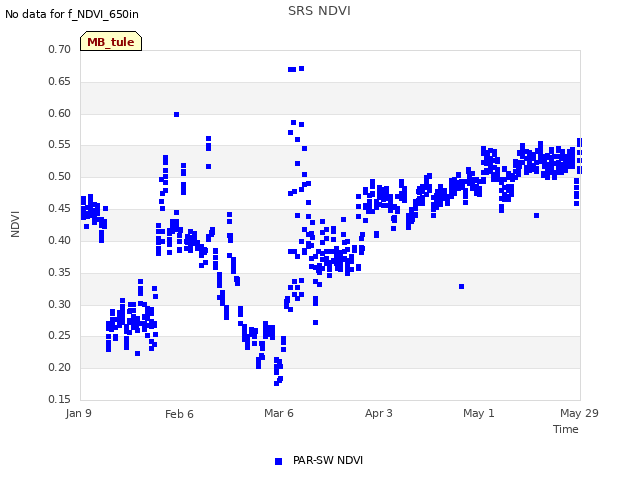Click the 0.20 y-axis tick label
Image resolution: width=640 pixels, height=480 pixels.
[x=60, y=367]
